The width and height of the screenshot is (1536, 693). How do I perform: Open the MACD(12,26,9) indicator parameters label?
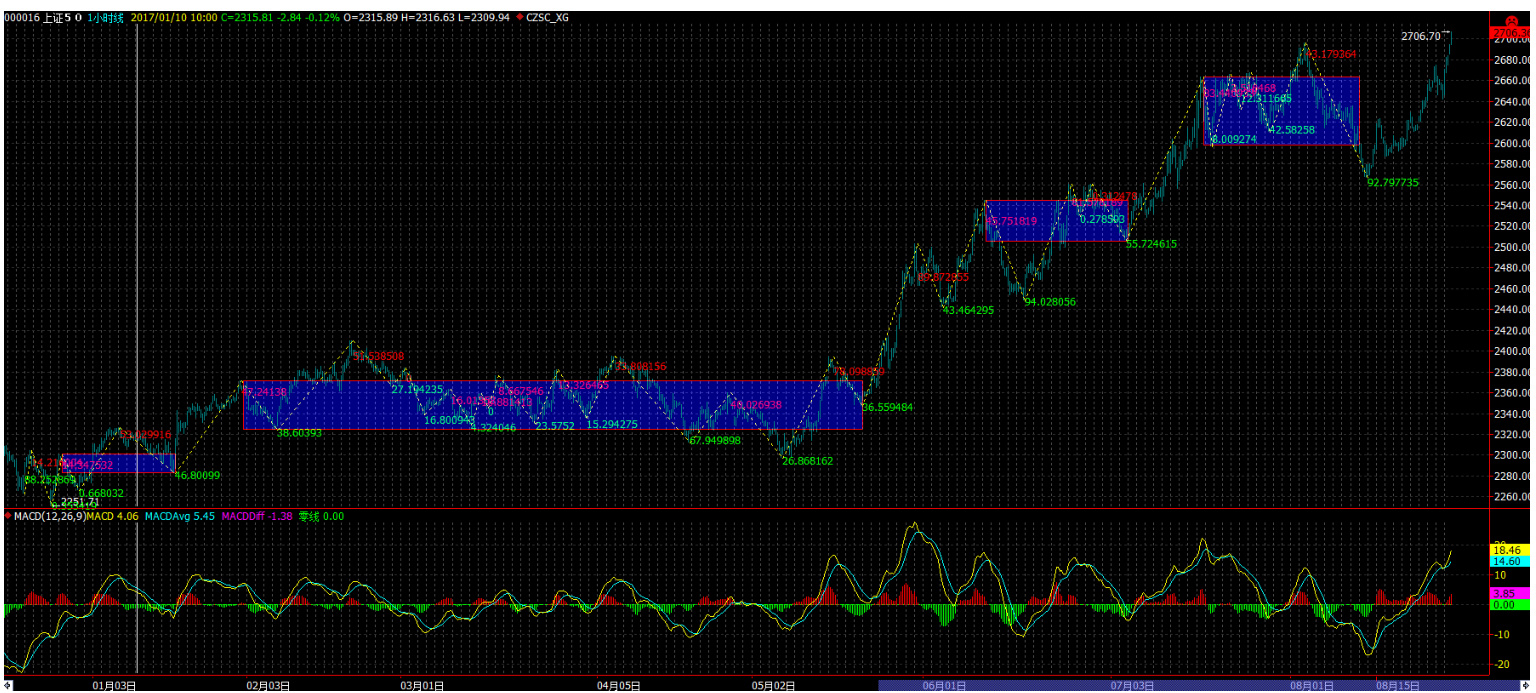49,516
